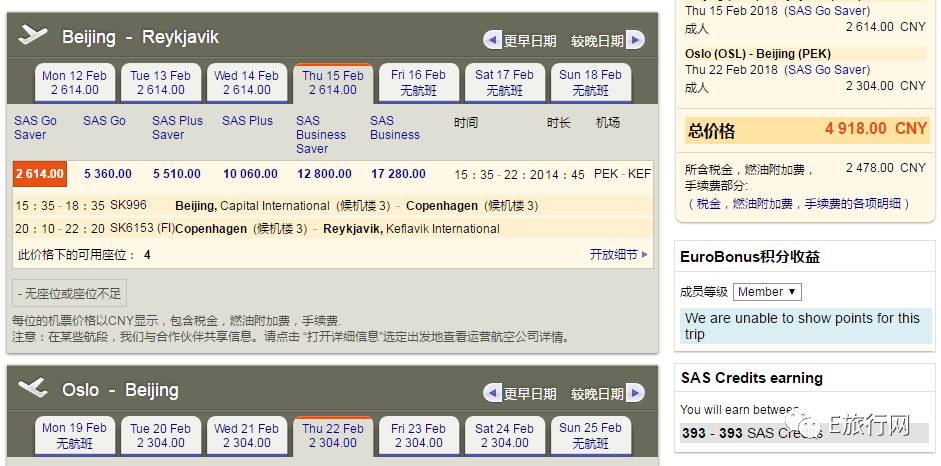Click the SAS Plus column header
The width and height of the screenshot is (941, 466).
click(x=247, y=121)
